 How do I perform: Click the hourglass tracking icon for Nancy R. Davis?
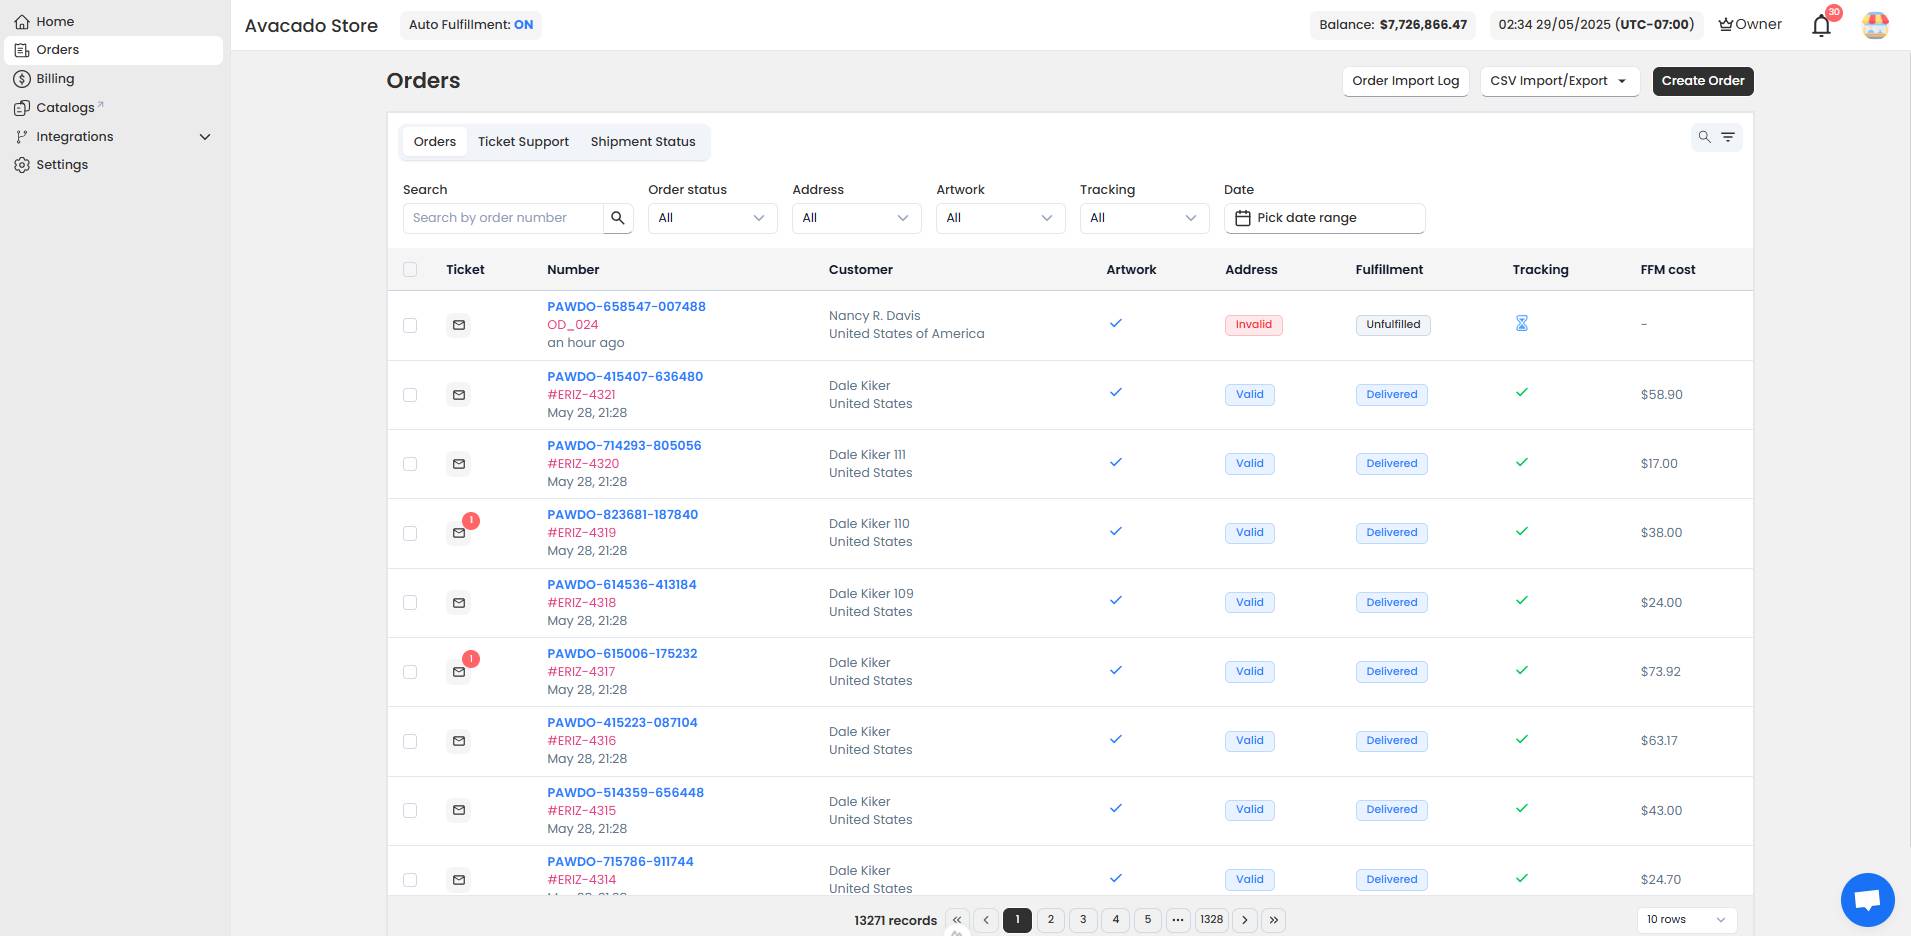pyautogui.click(x=1521, y=324)
